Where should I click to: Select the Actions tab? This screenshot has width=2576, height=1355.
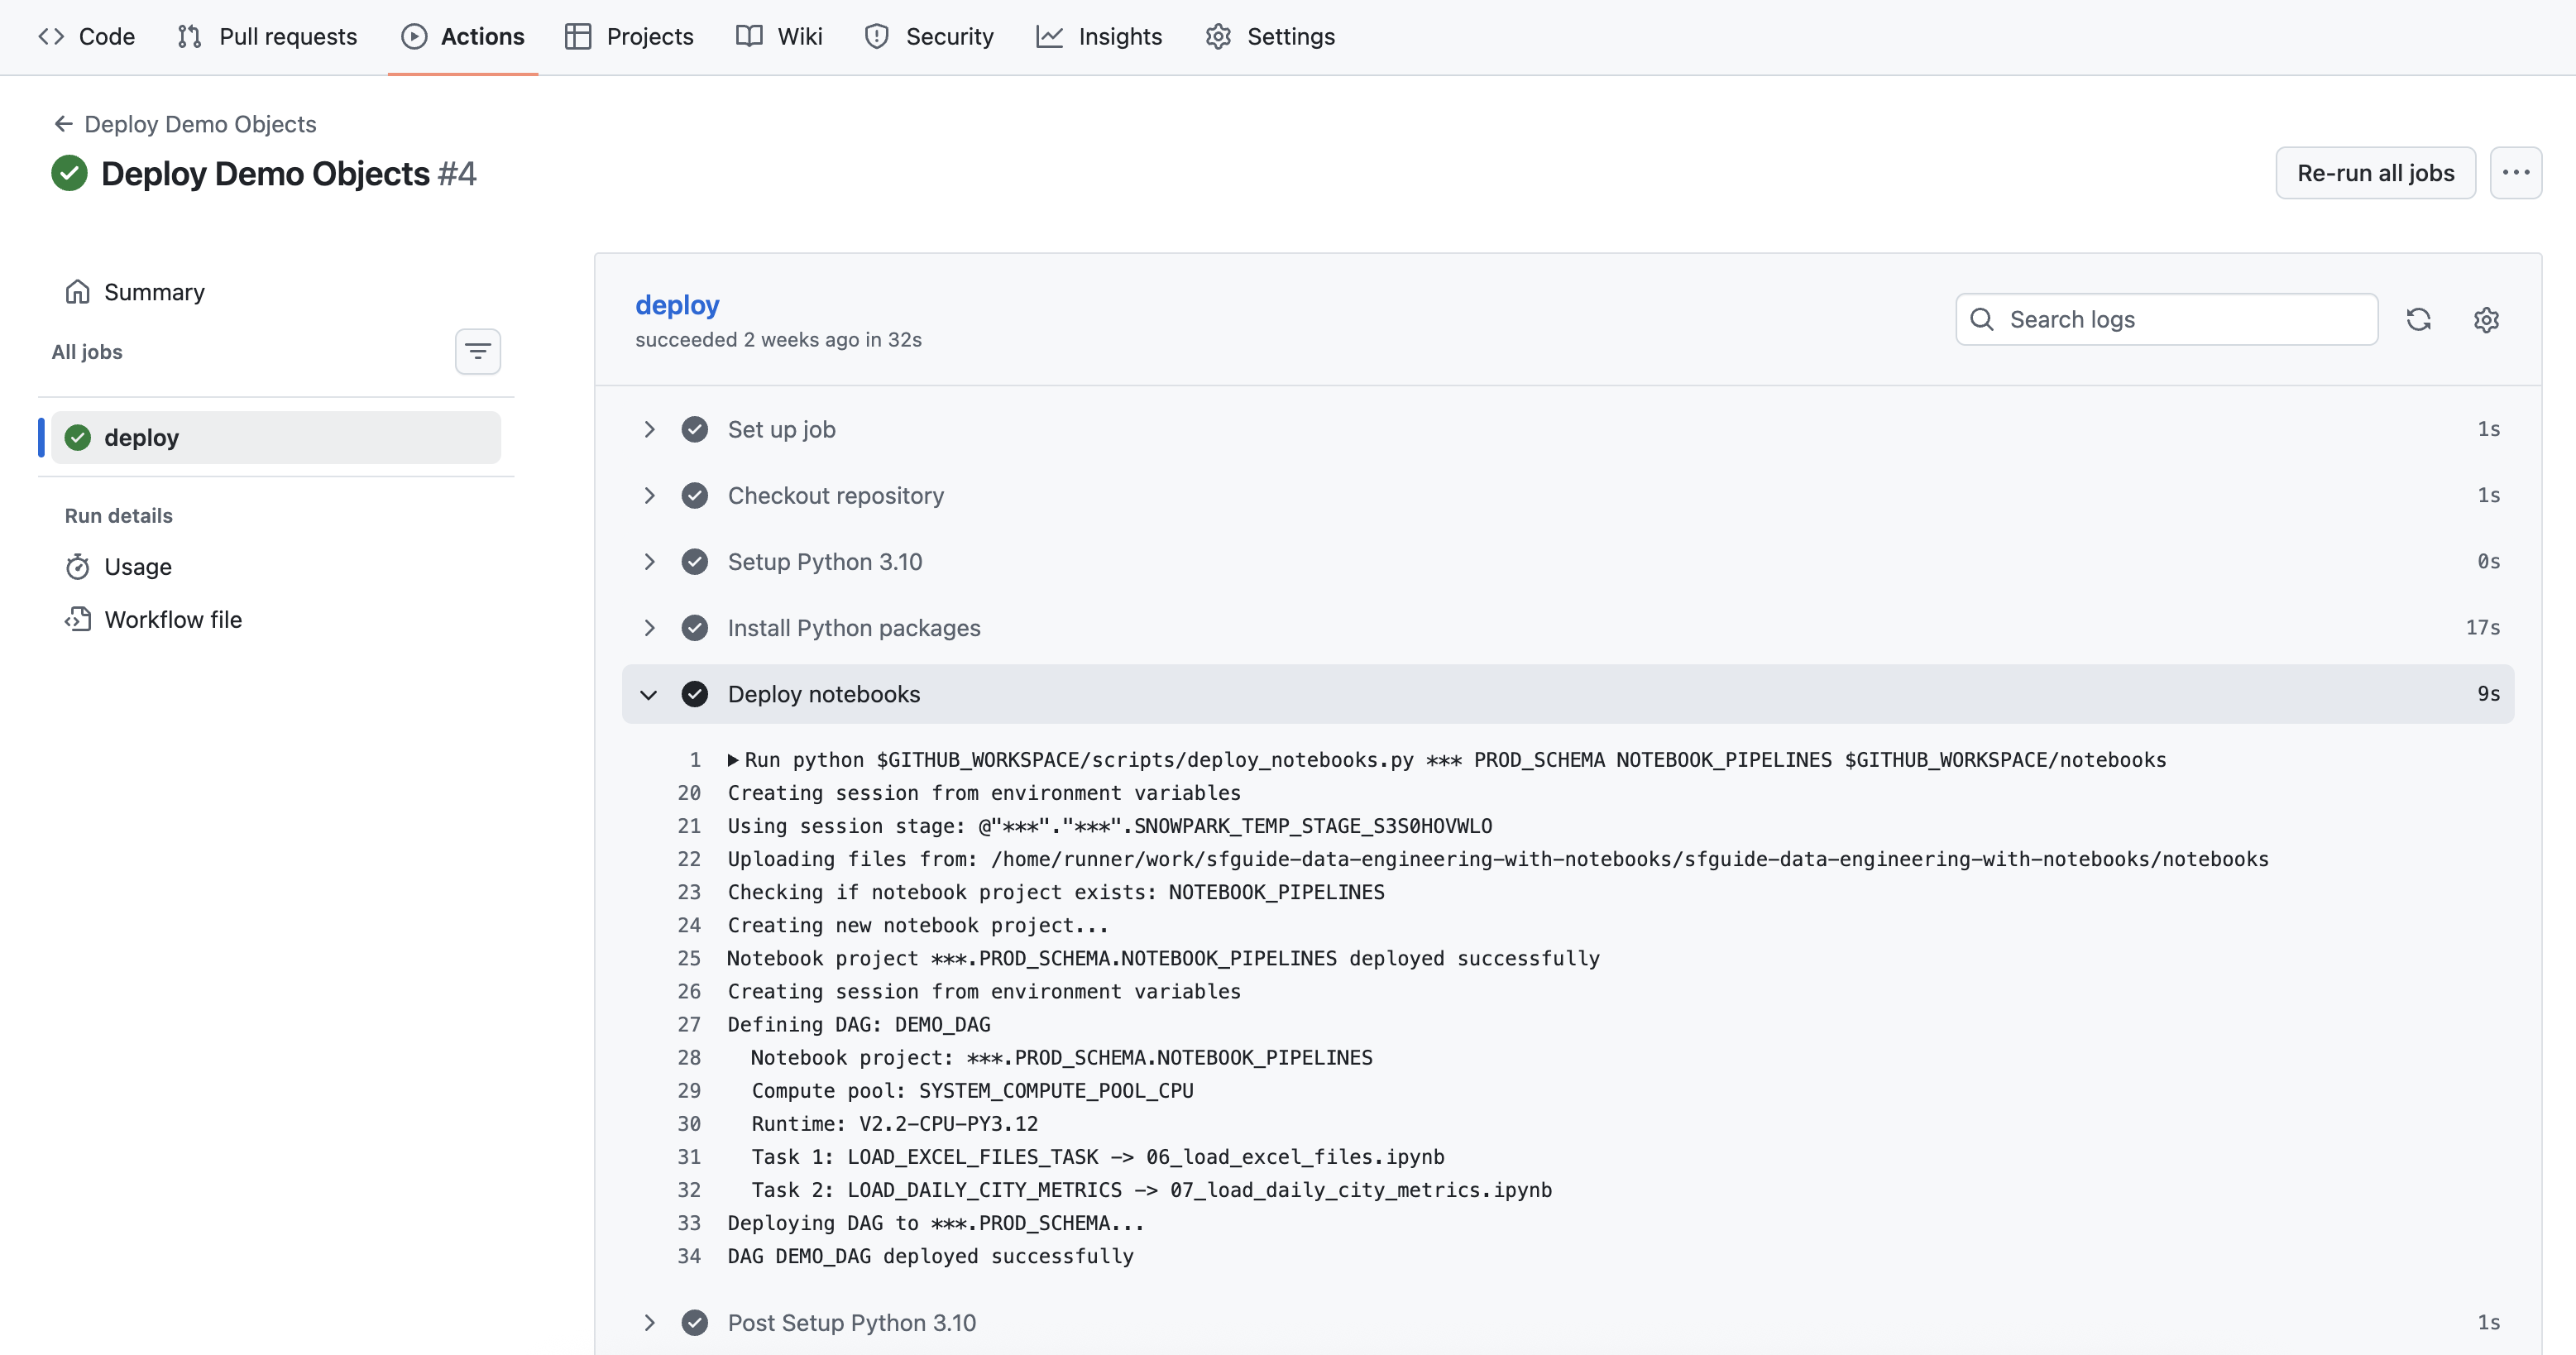pos(463,37)
